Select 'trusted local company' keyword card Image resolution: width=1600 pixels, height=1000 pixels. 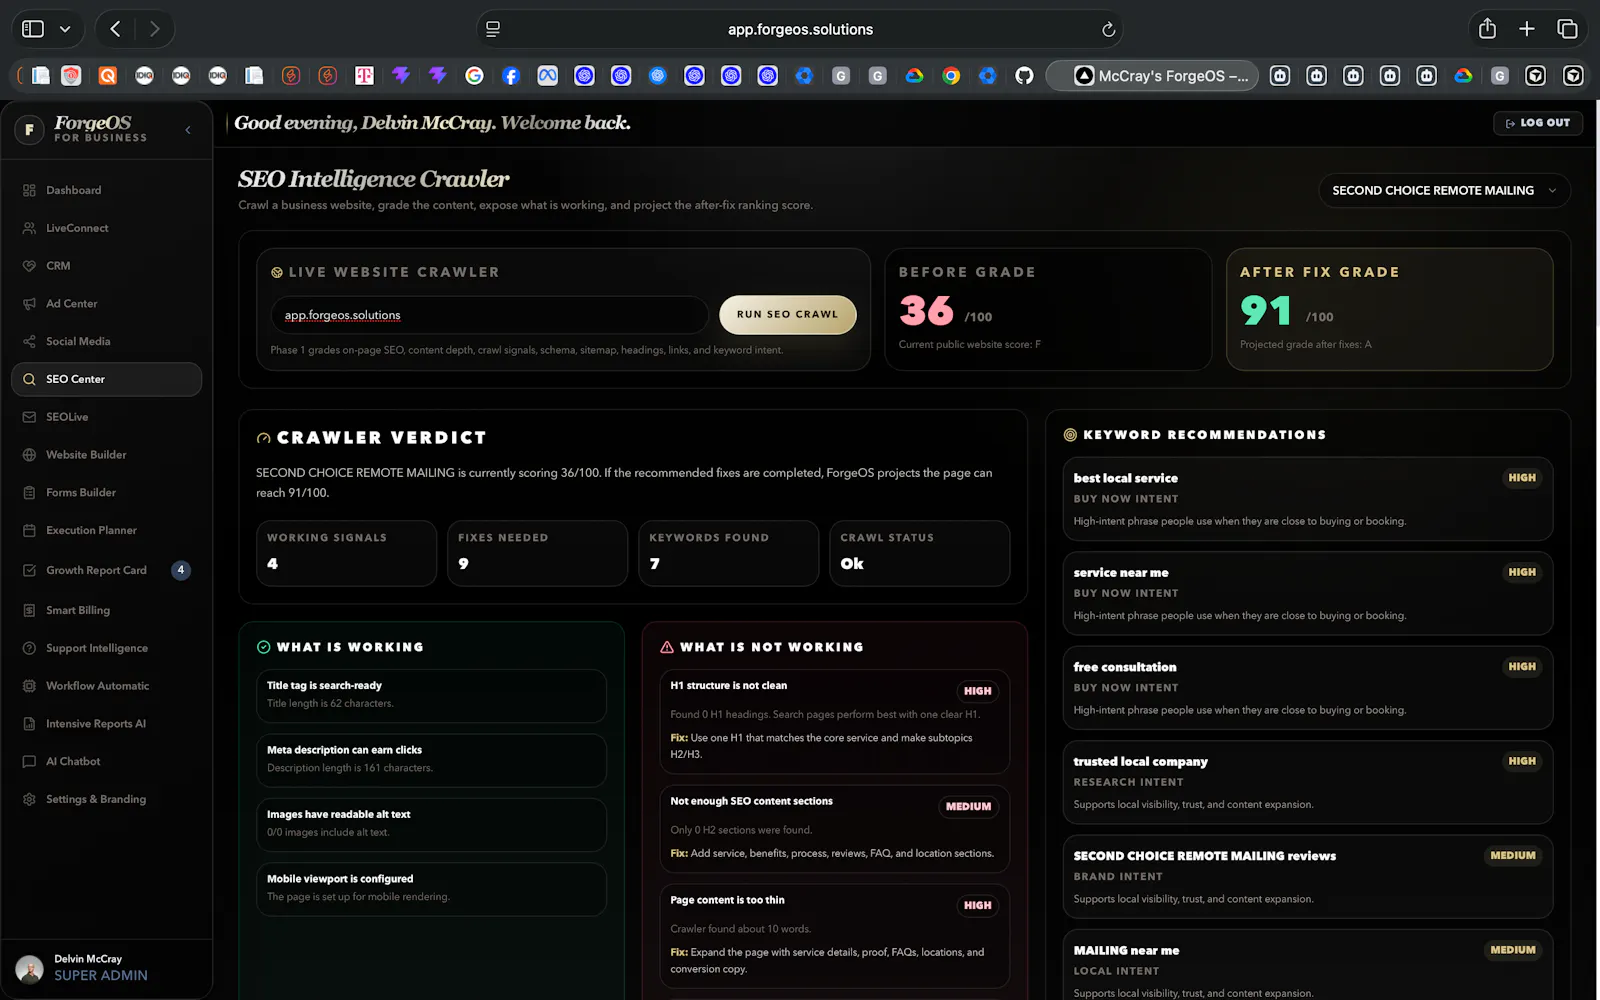click(1308, 782)
